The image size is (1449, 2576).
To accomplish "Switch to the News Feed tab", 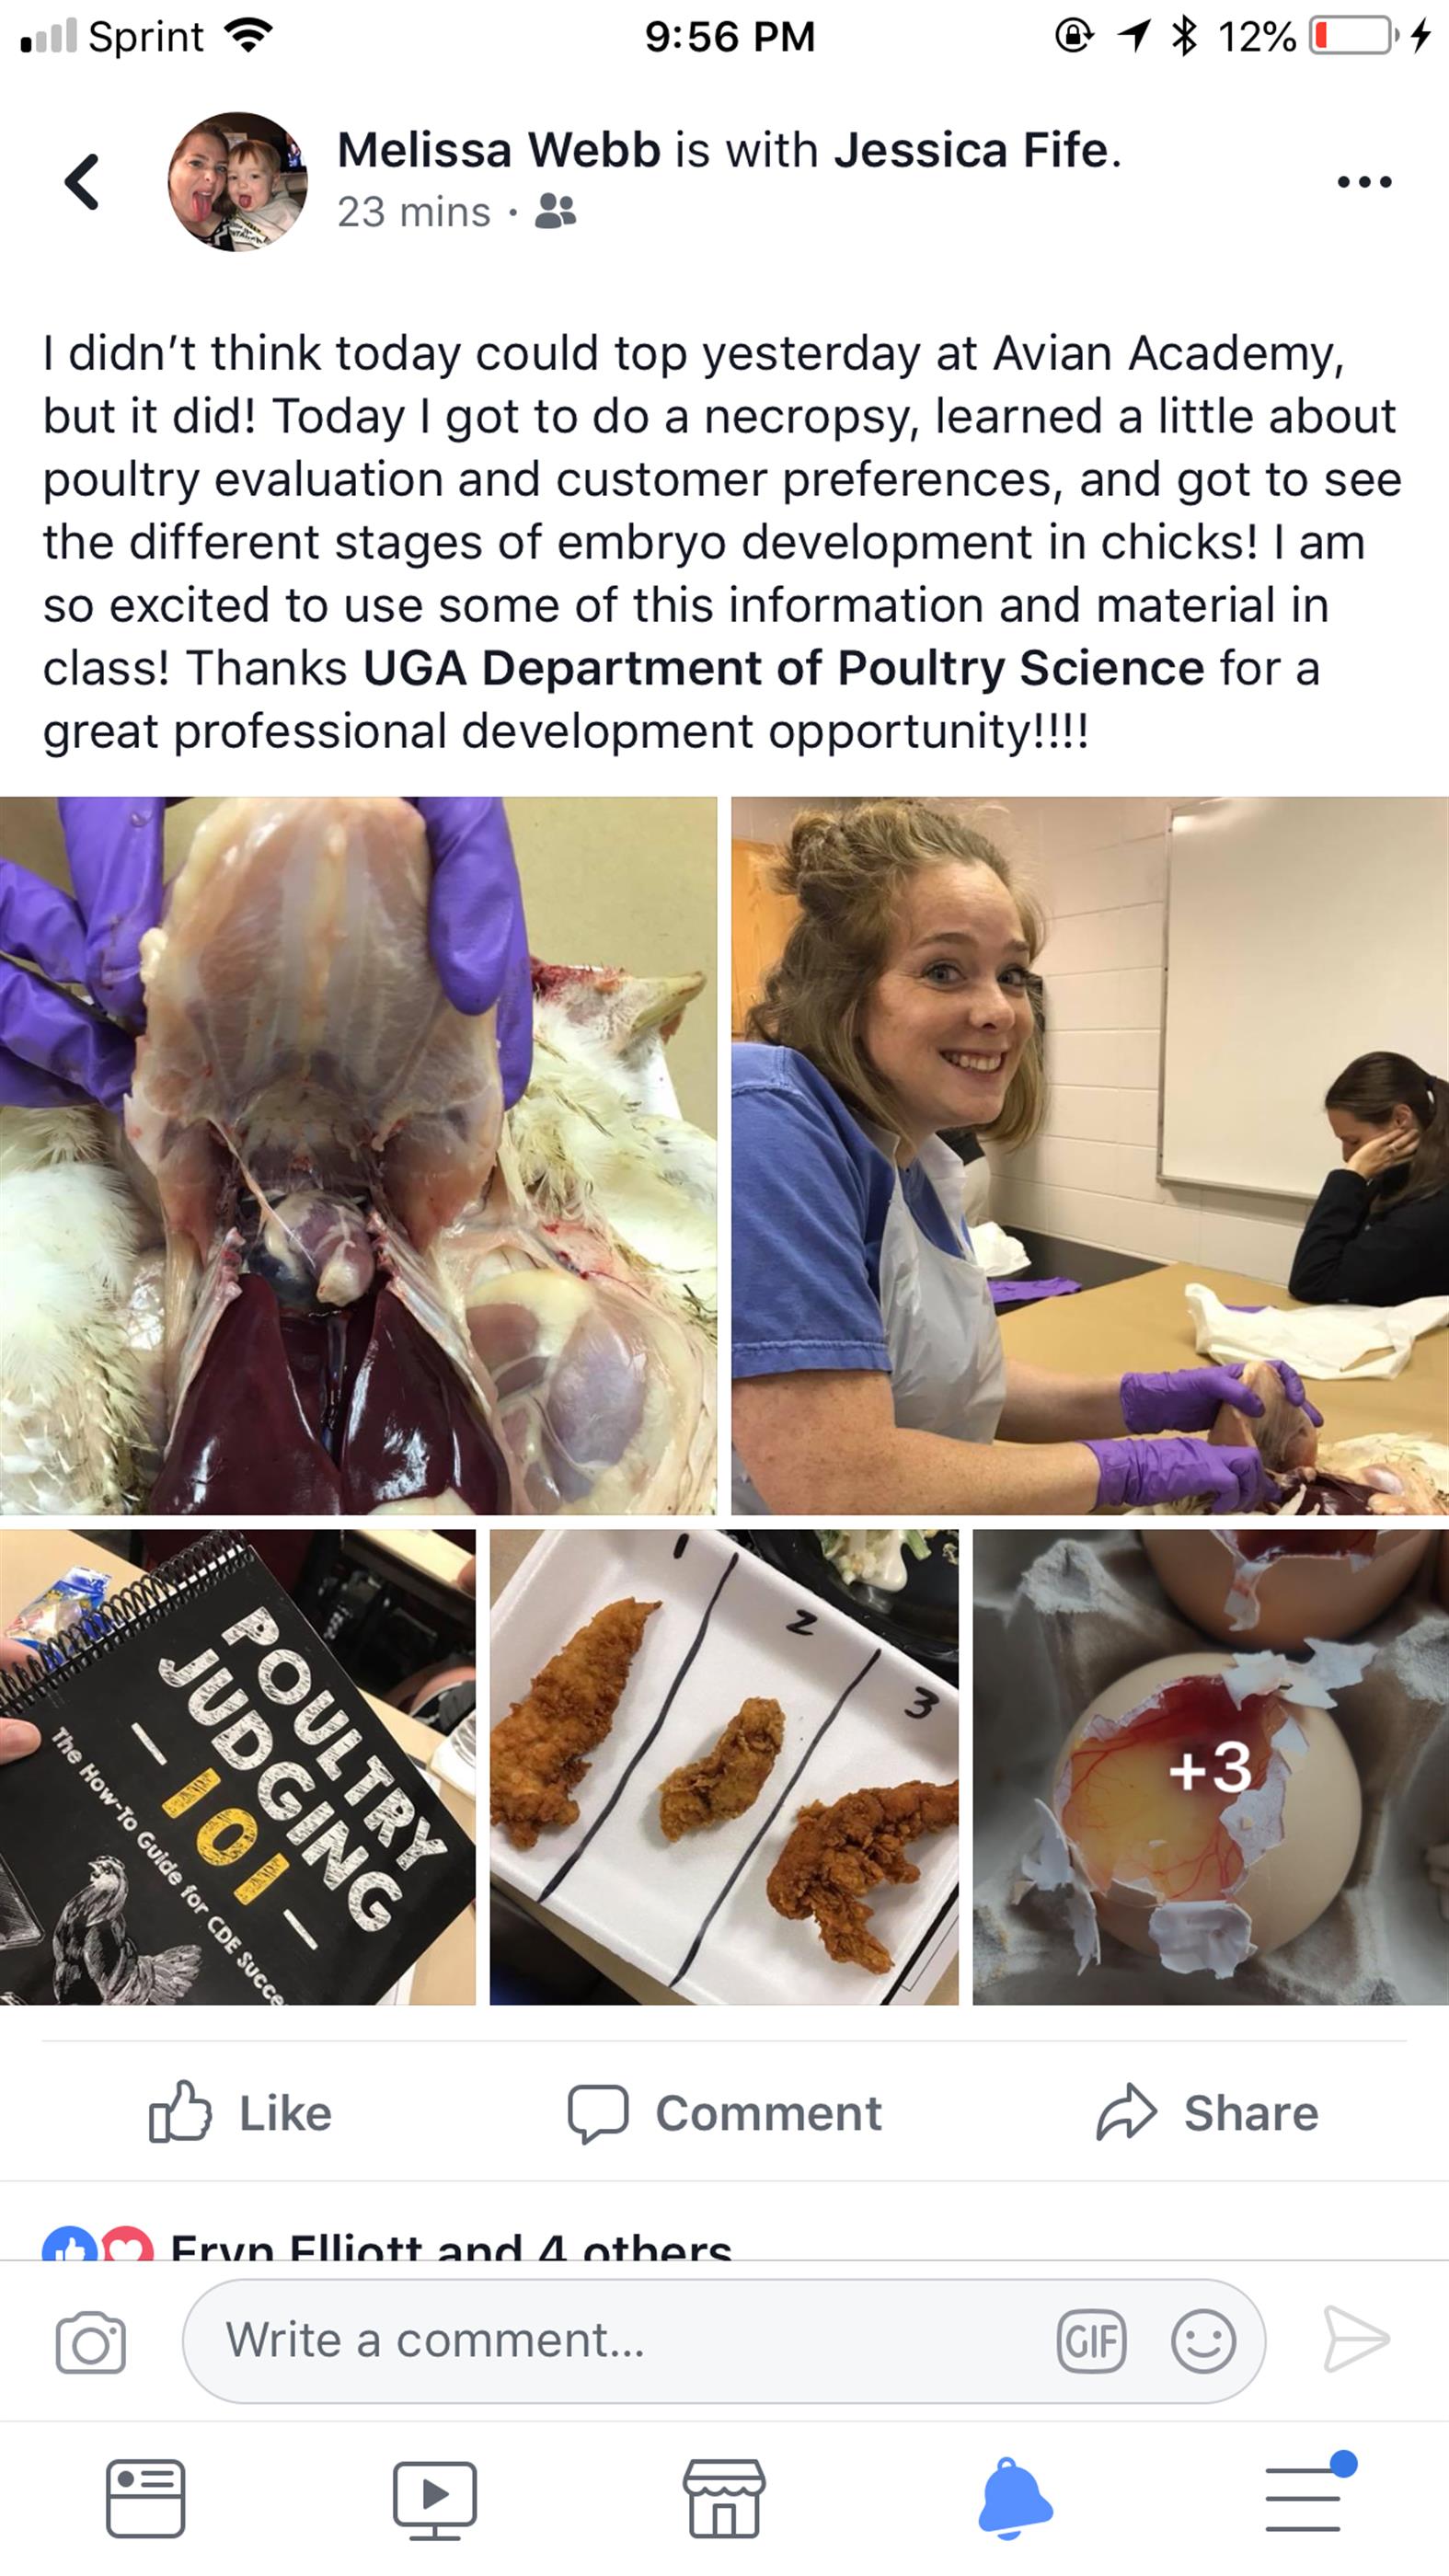I will pos(145,2499).
